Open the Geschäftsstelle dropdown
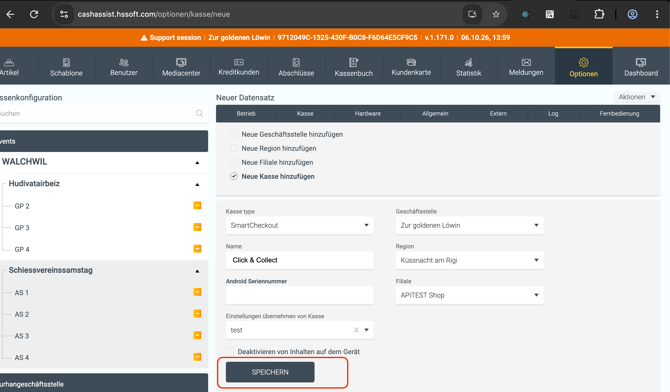Viewport: 670px width, 392px height. tap(470, 225)
